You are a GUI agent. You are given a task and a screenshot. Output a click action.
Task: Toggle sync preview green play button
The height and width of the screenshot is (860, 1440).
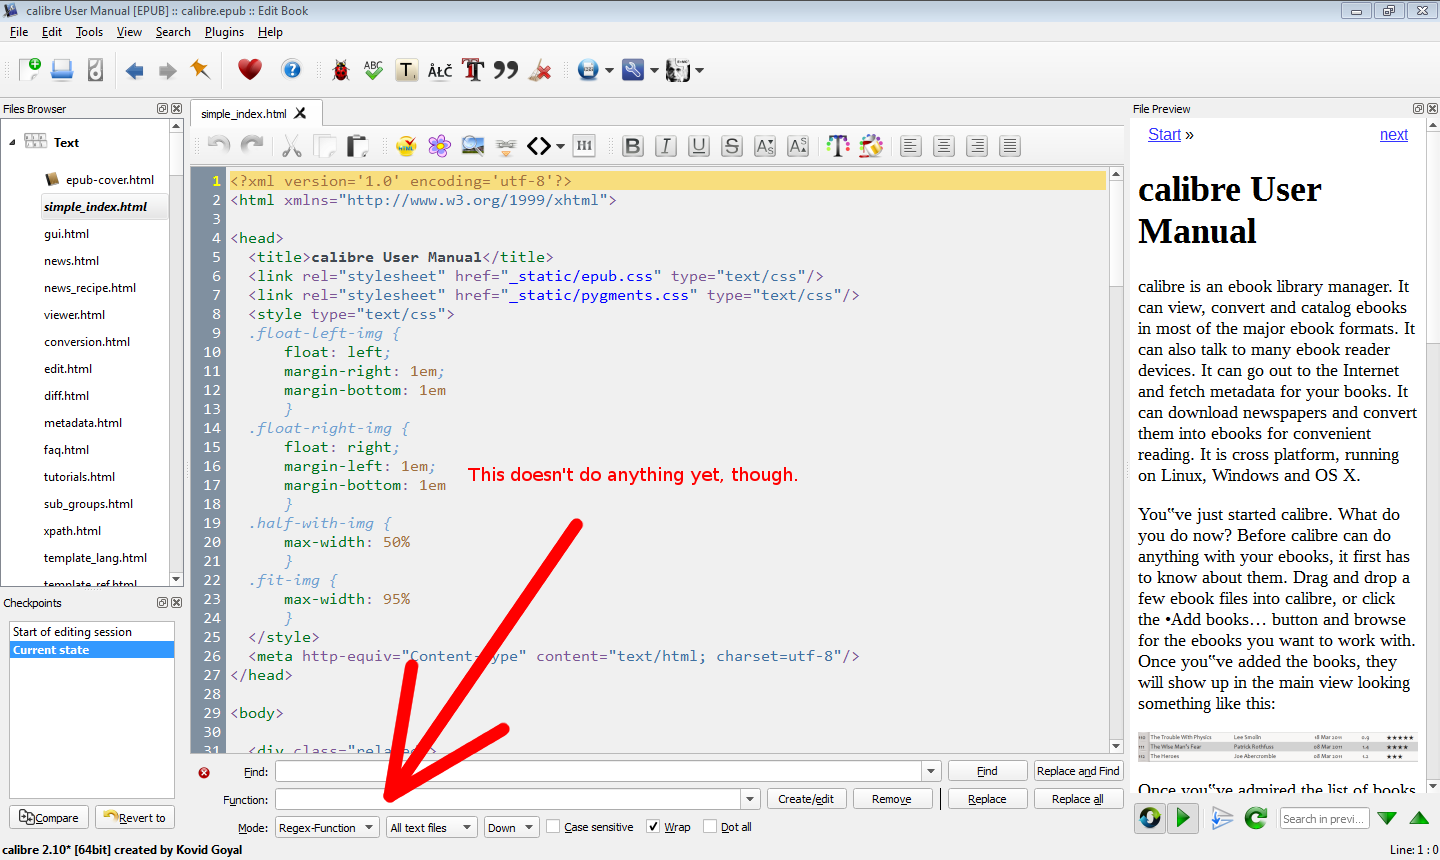(x=1183, y=818)
